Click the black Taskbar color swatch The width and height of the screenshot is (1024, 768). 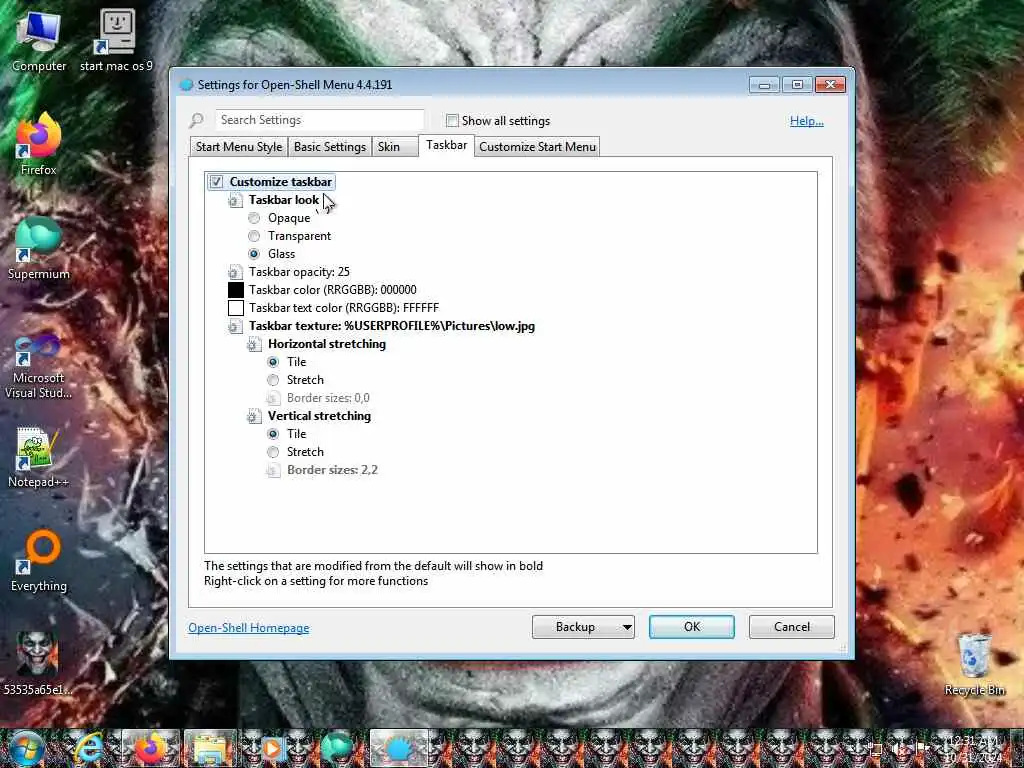(236, 290)
